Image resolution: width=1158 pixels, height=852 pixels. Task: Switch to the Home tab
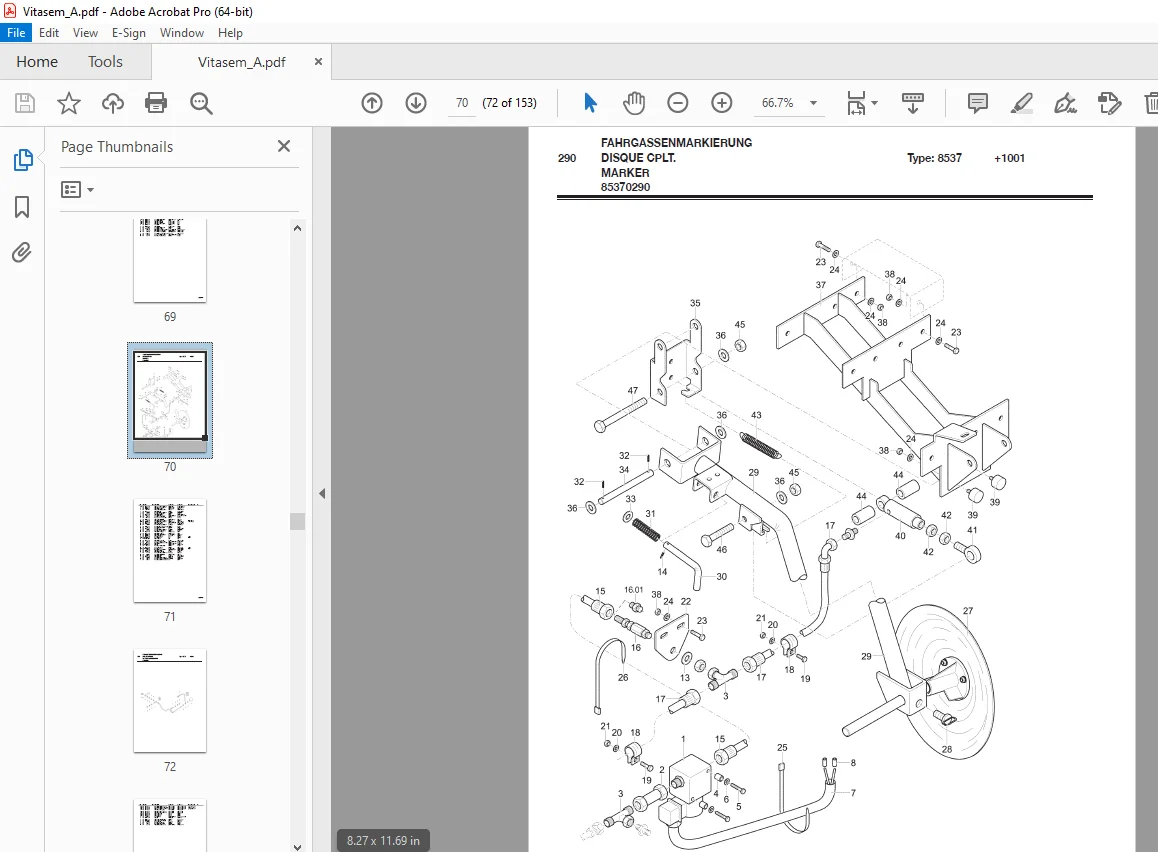pyautogui.click(x=37, y=62)
